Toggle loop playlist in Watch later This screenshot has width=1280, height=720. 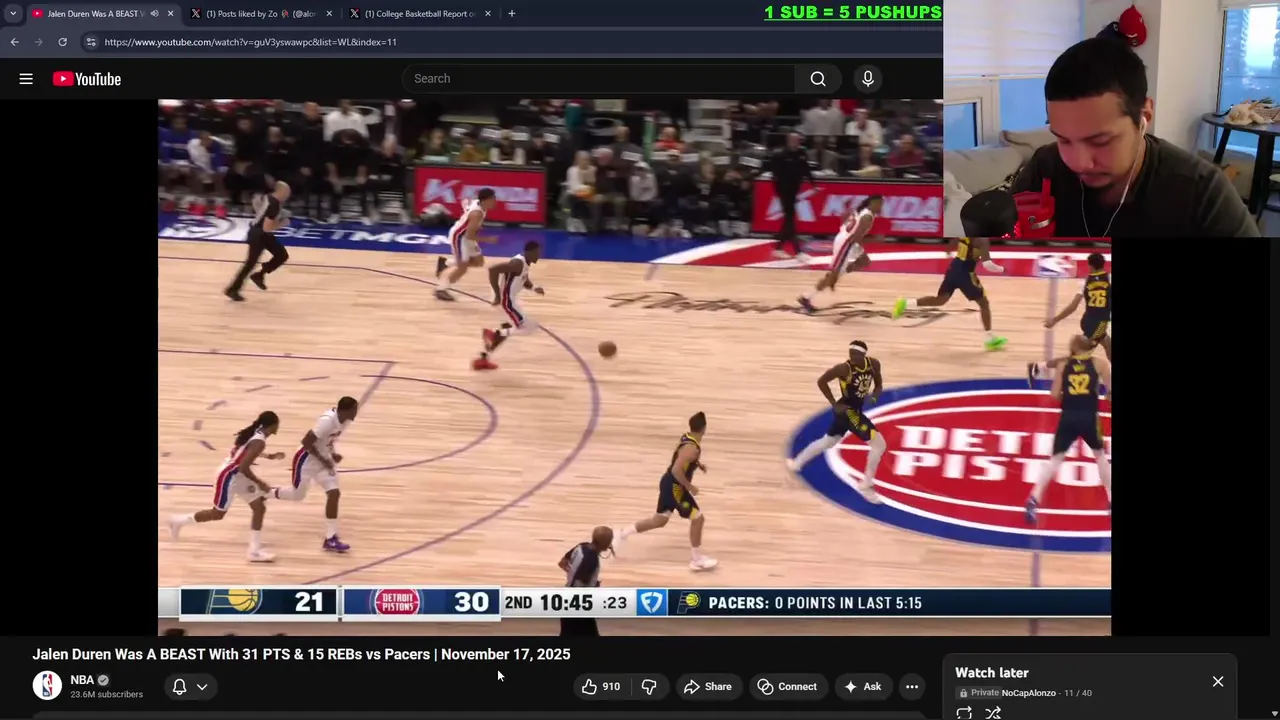964,713
